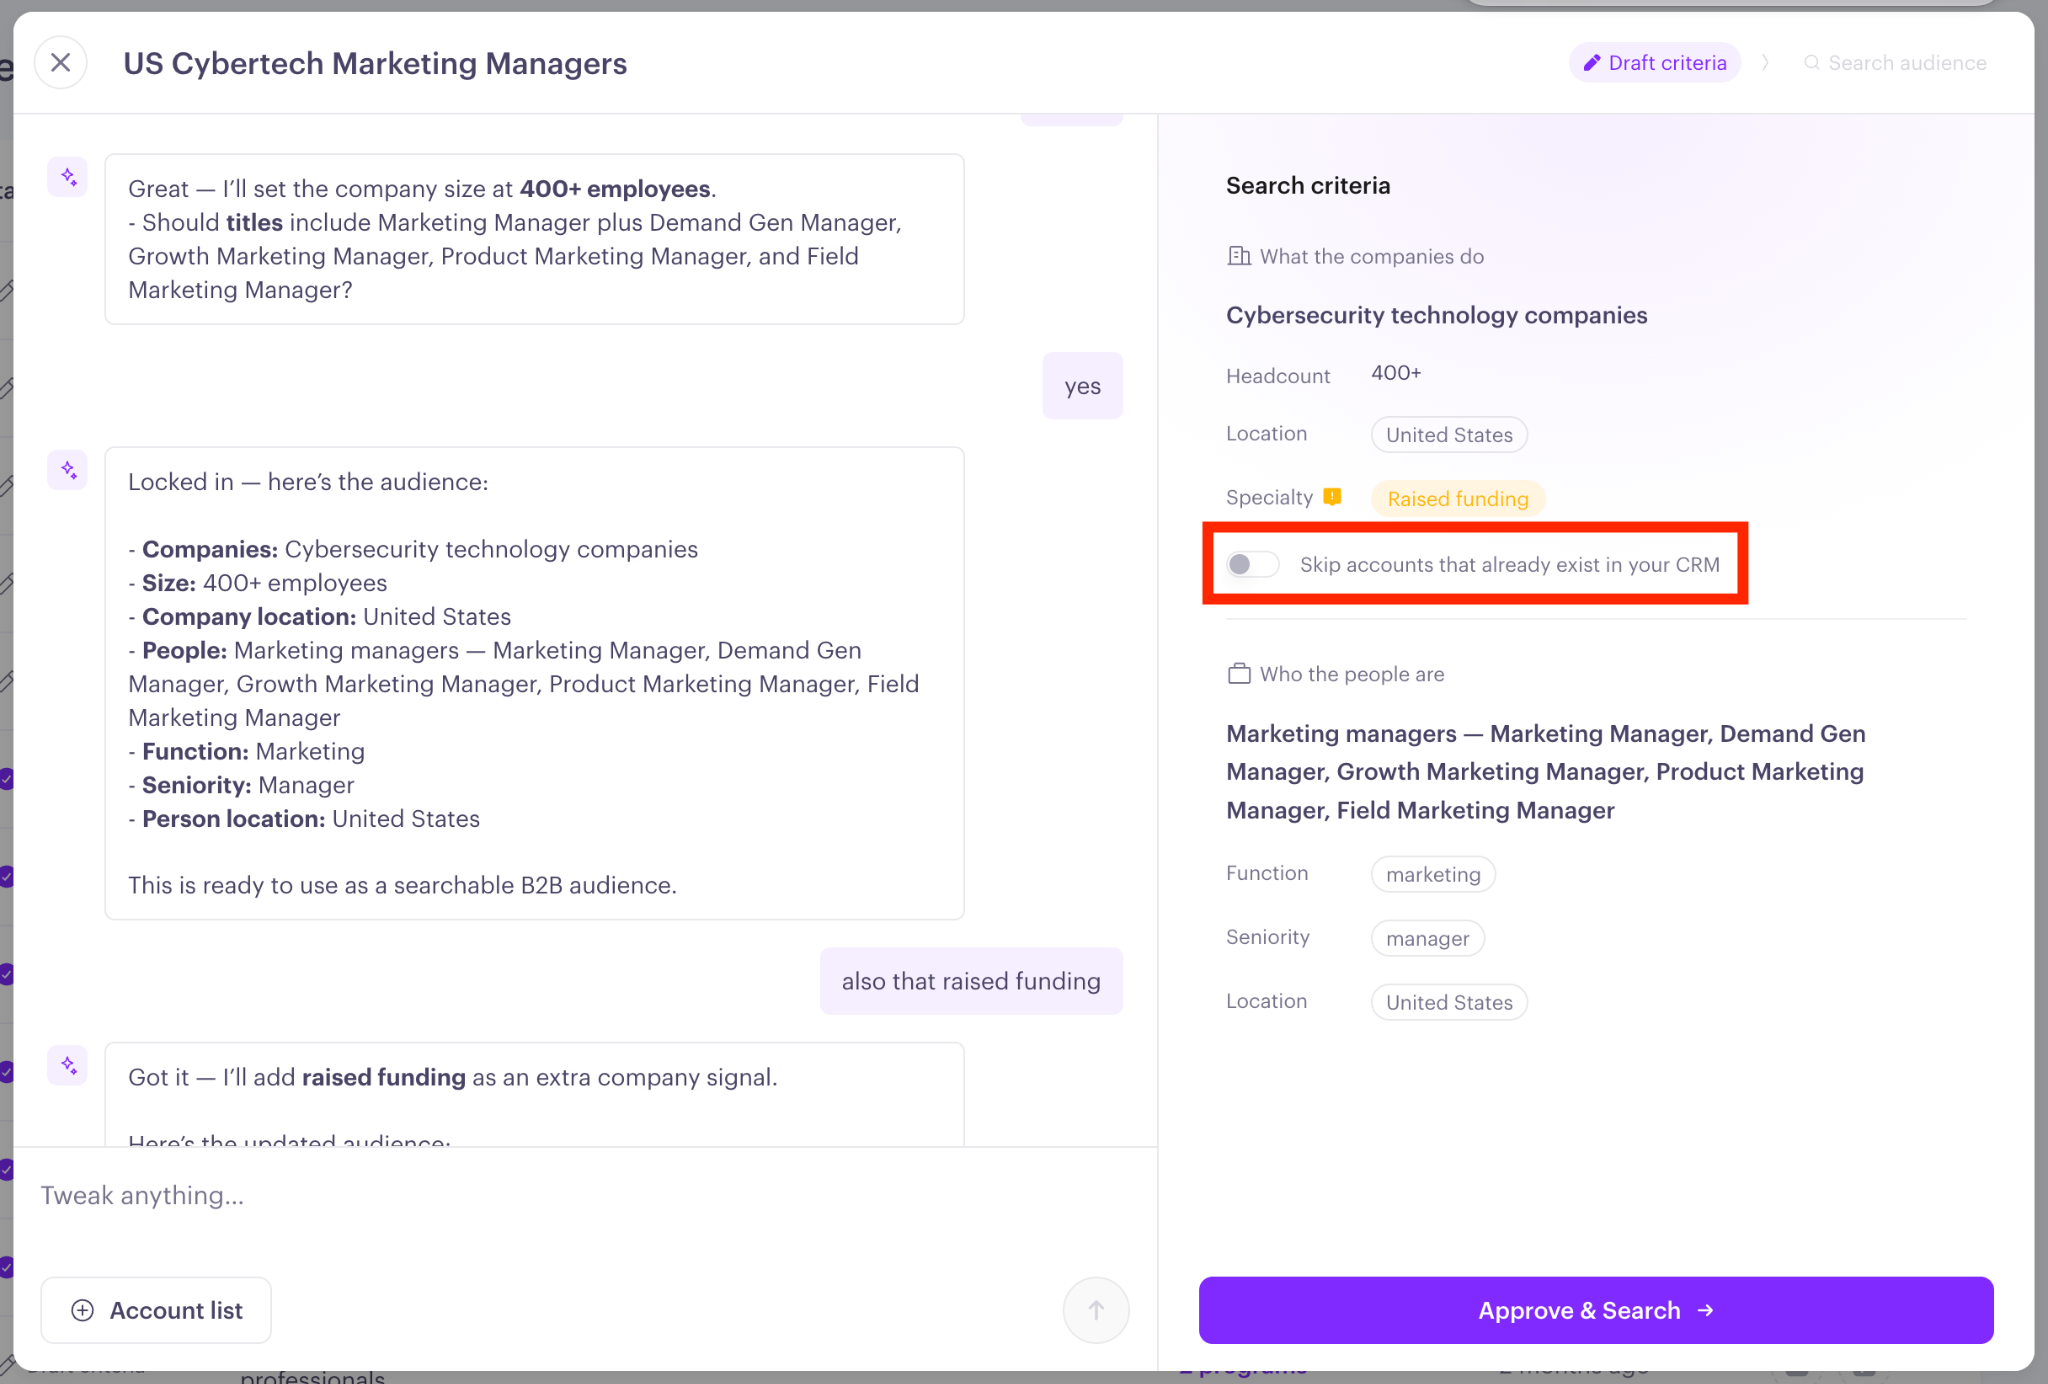The height and width of the screenshot is (1384, 2048).
Task: Select the Raised funding specialty tag
Action: pyautogui.click(x=1457, y=498)
